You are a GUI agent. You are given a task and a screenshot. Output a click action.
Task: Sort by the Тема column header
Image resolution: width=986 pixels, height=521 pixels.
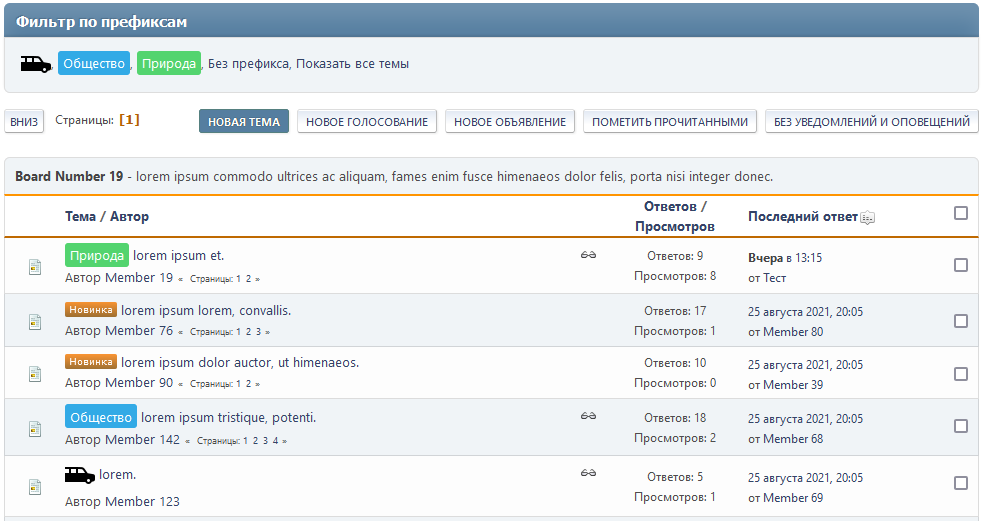coord(80,217)
